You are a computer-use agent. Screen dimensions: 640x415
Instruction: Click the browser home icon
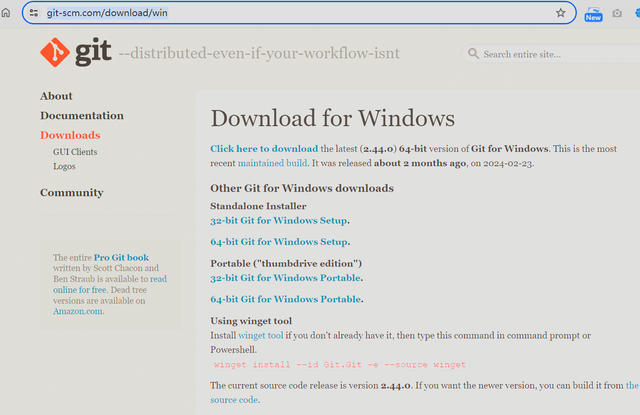click(6, 13)
